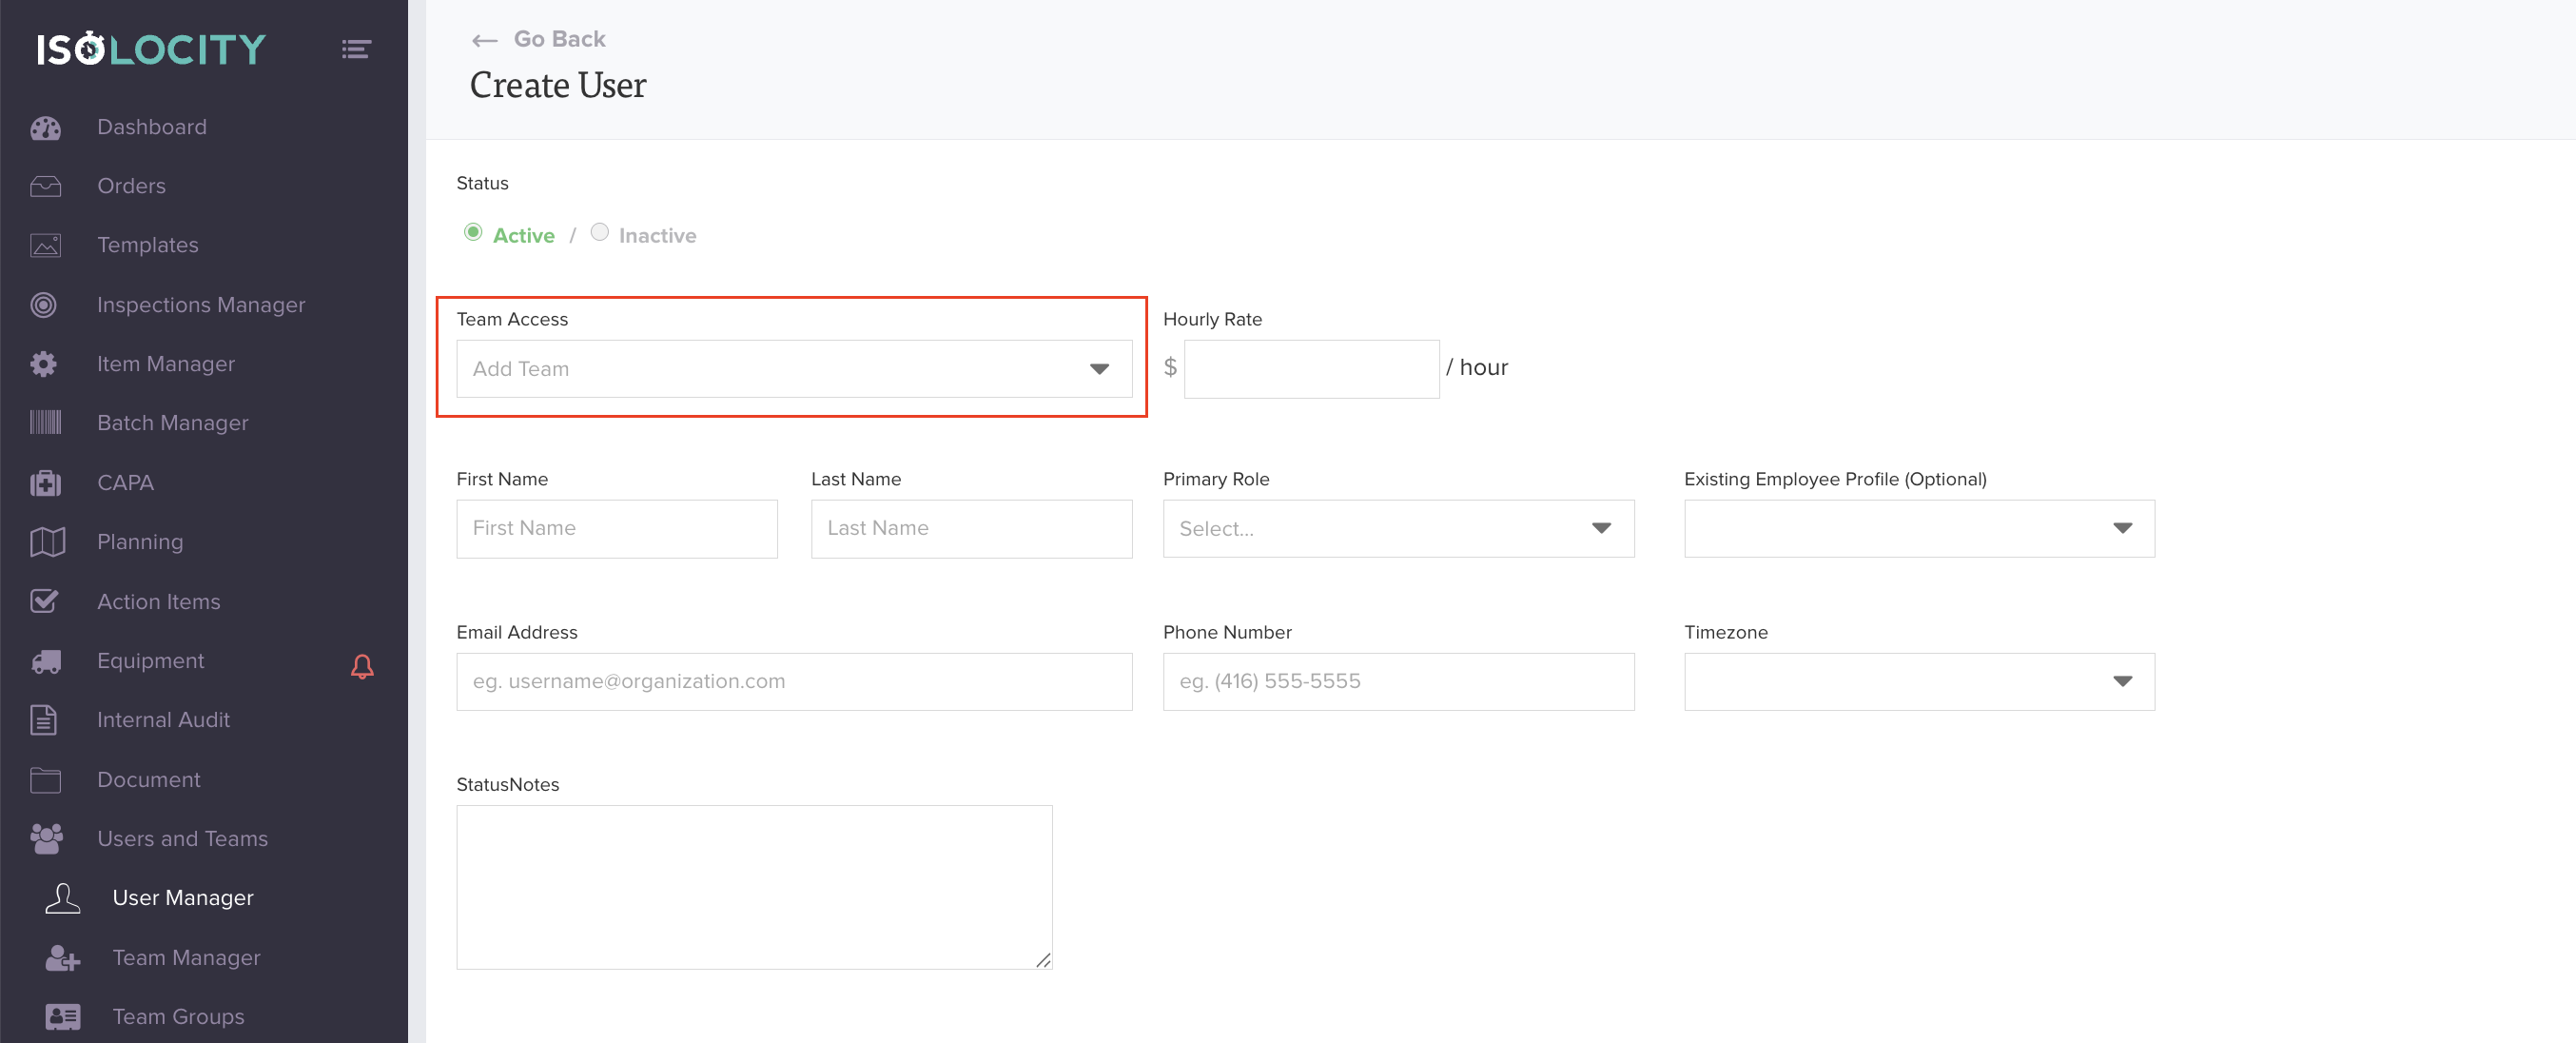Click the CAPA first-aid kit icon

[x=46, y=483]
